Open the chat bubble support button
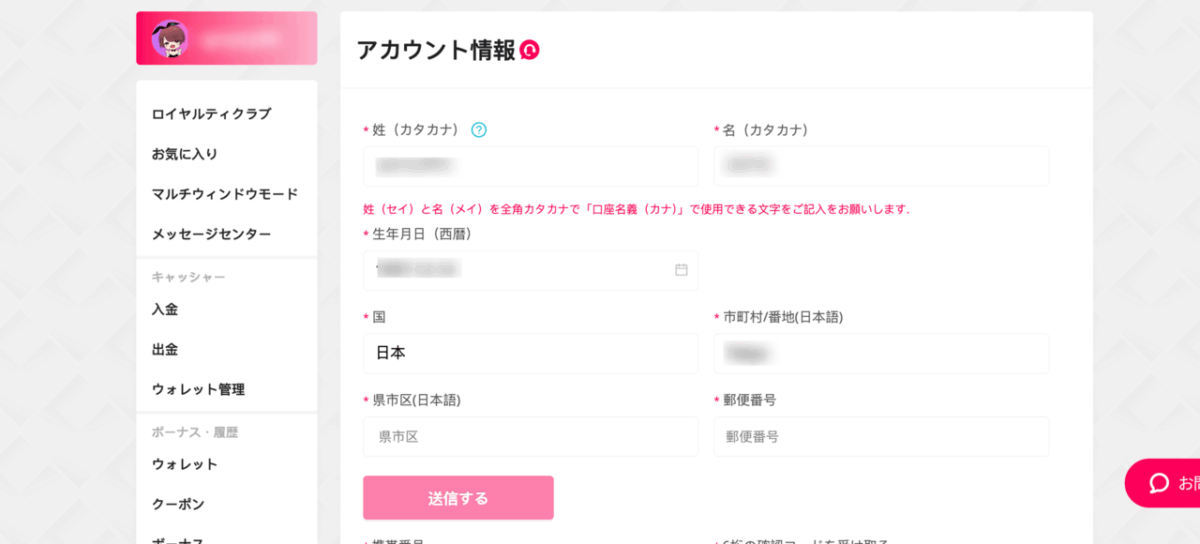This screenshot has height=544, width=1200. 1162,483
